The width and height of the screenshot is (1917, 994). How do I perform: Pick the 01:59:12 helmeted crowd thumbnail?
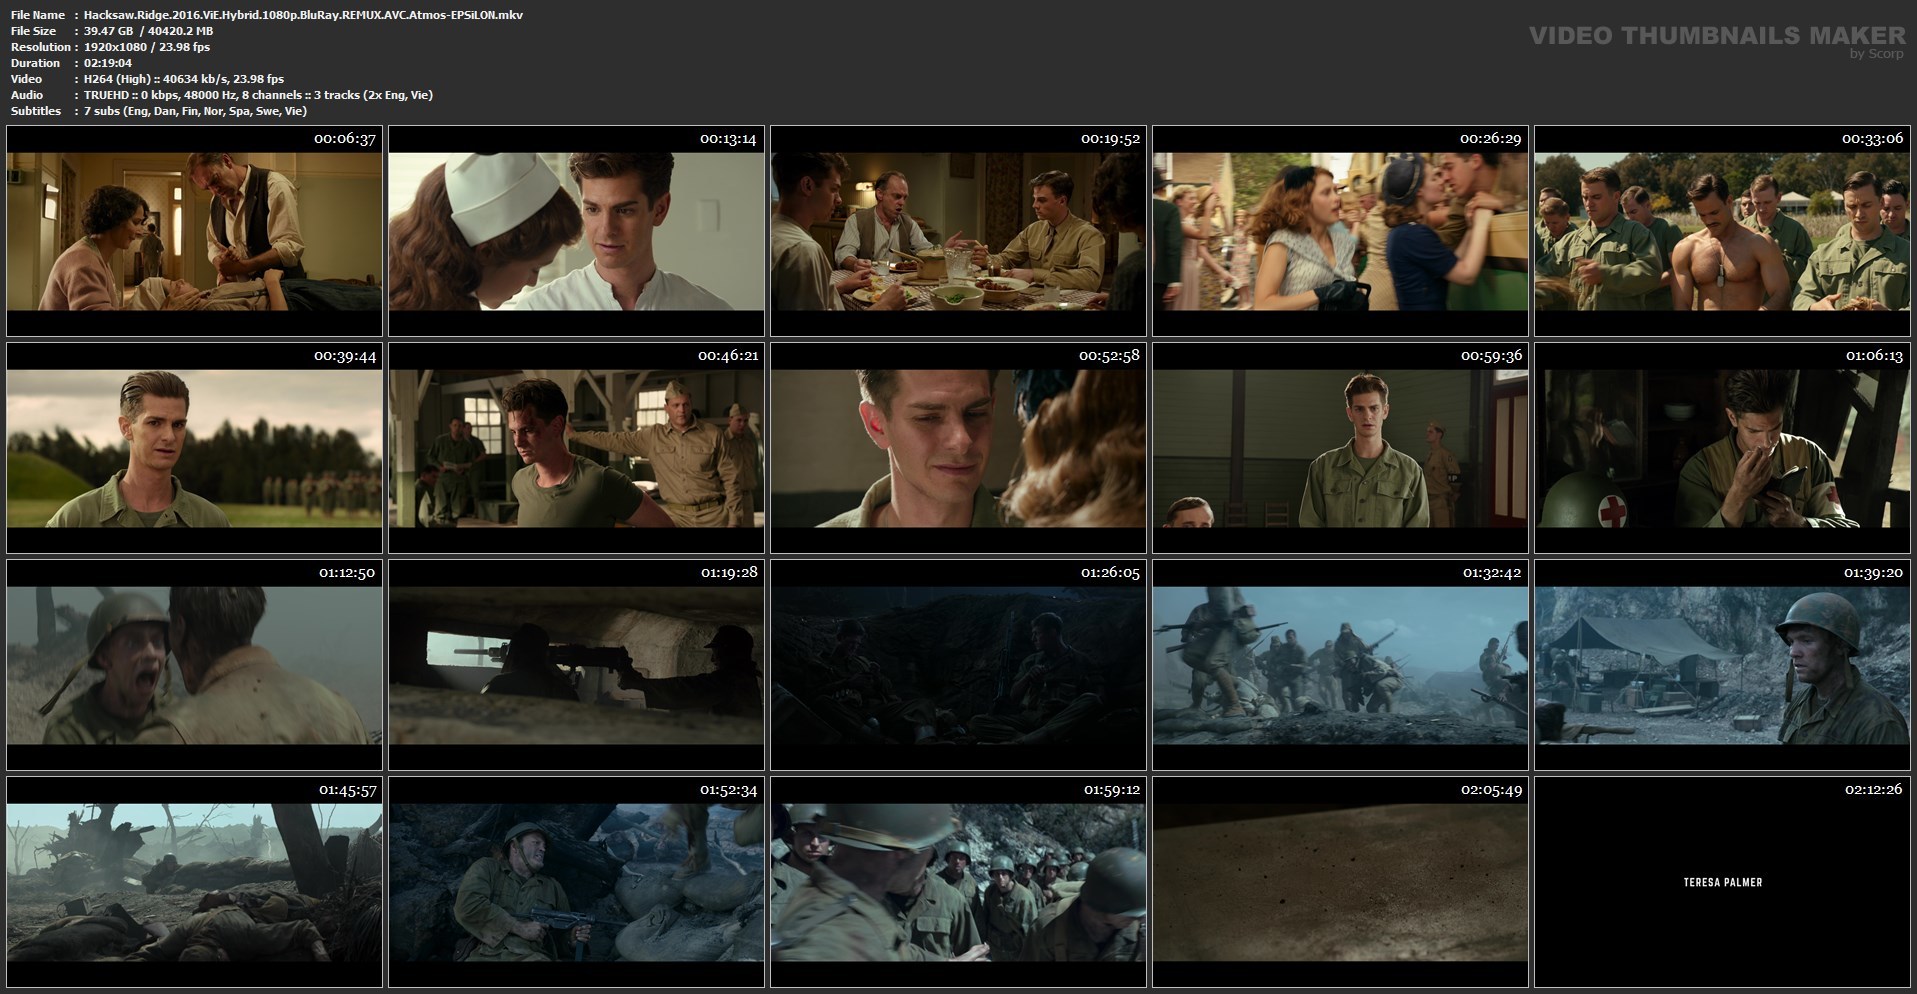(x=958, y=882)
